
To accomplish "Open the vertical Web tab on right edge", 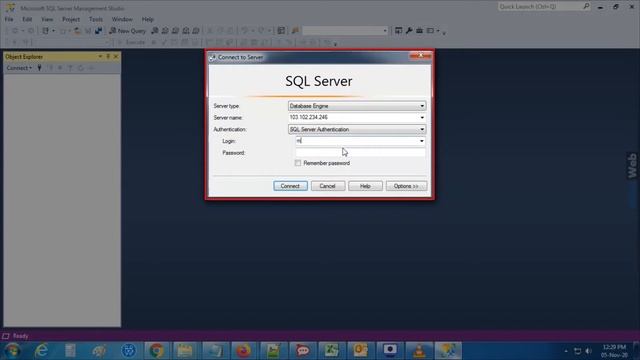I will pos(632,165).
